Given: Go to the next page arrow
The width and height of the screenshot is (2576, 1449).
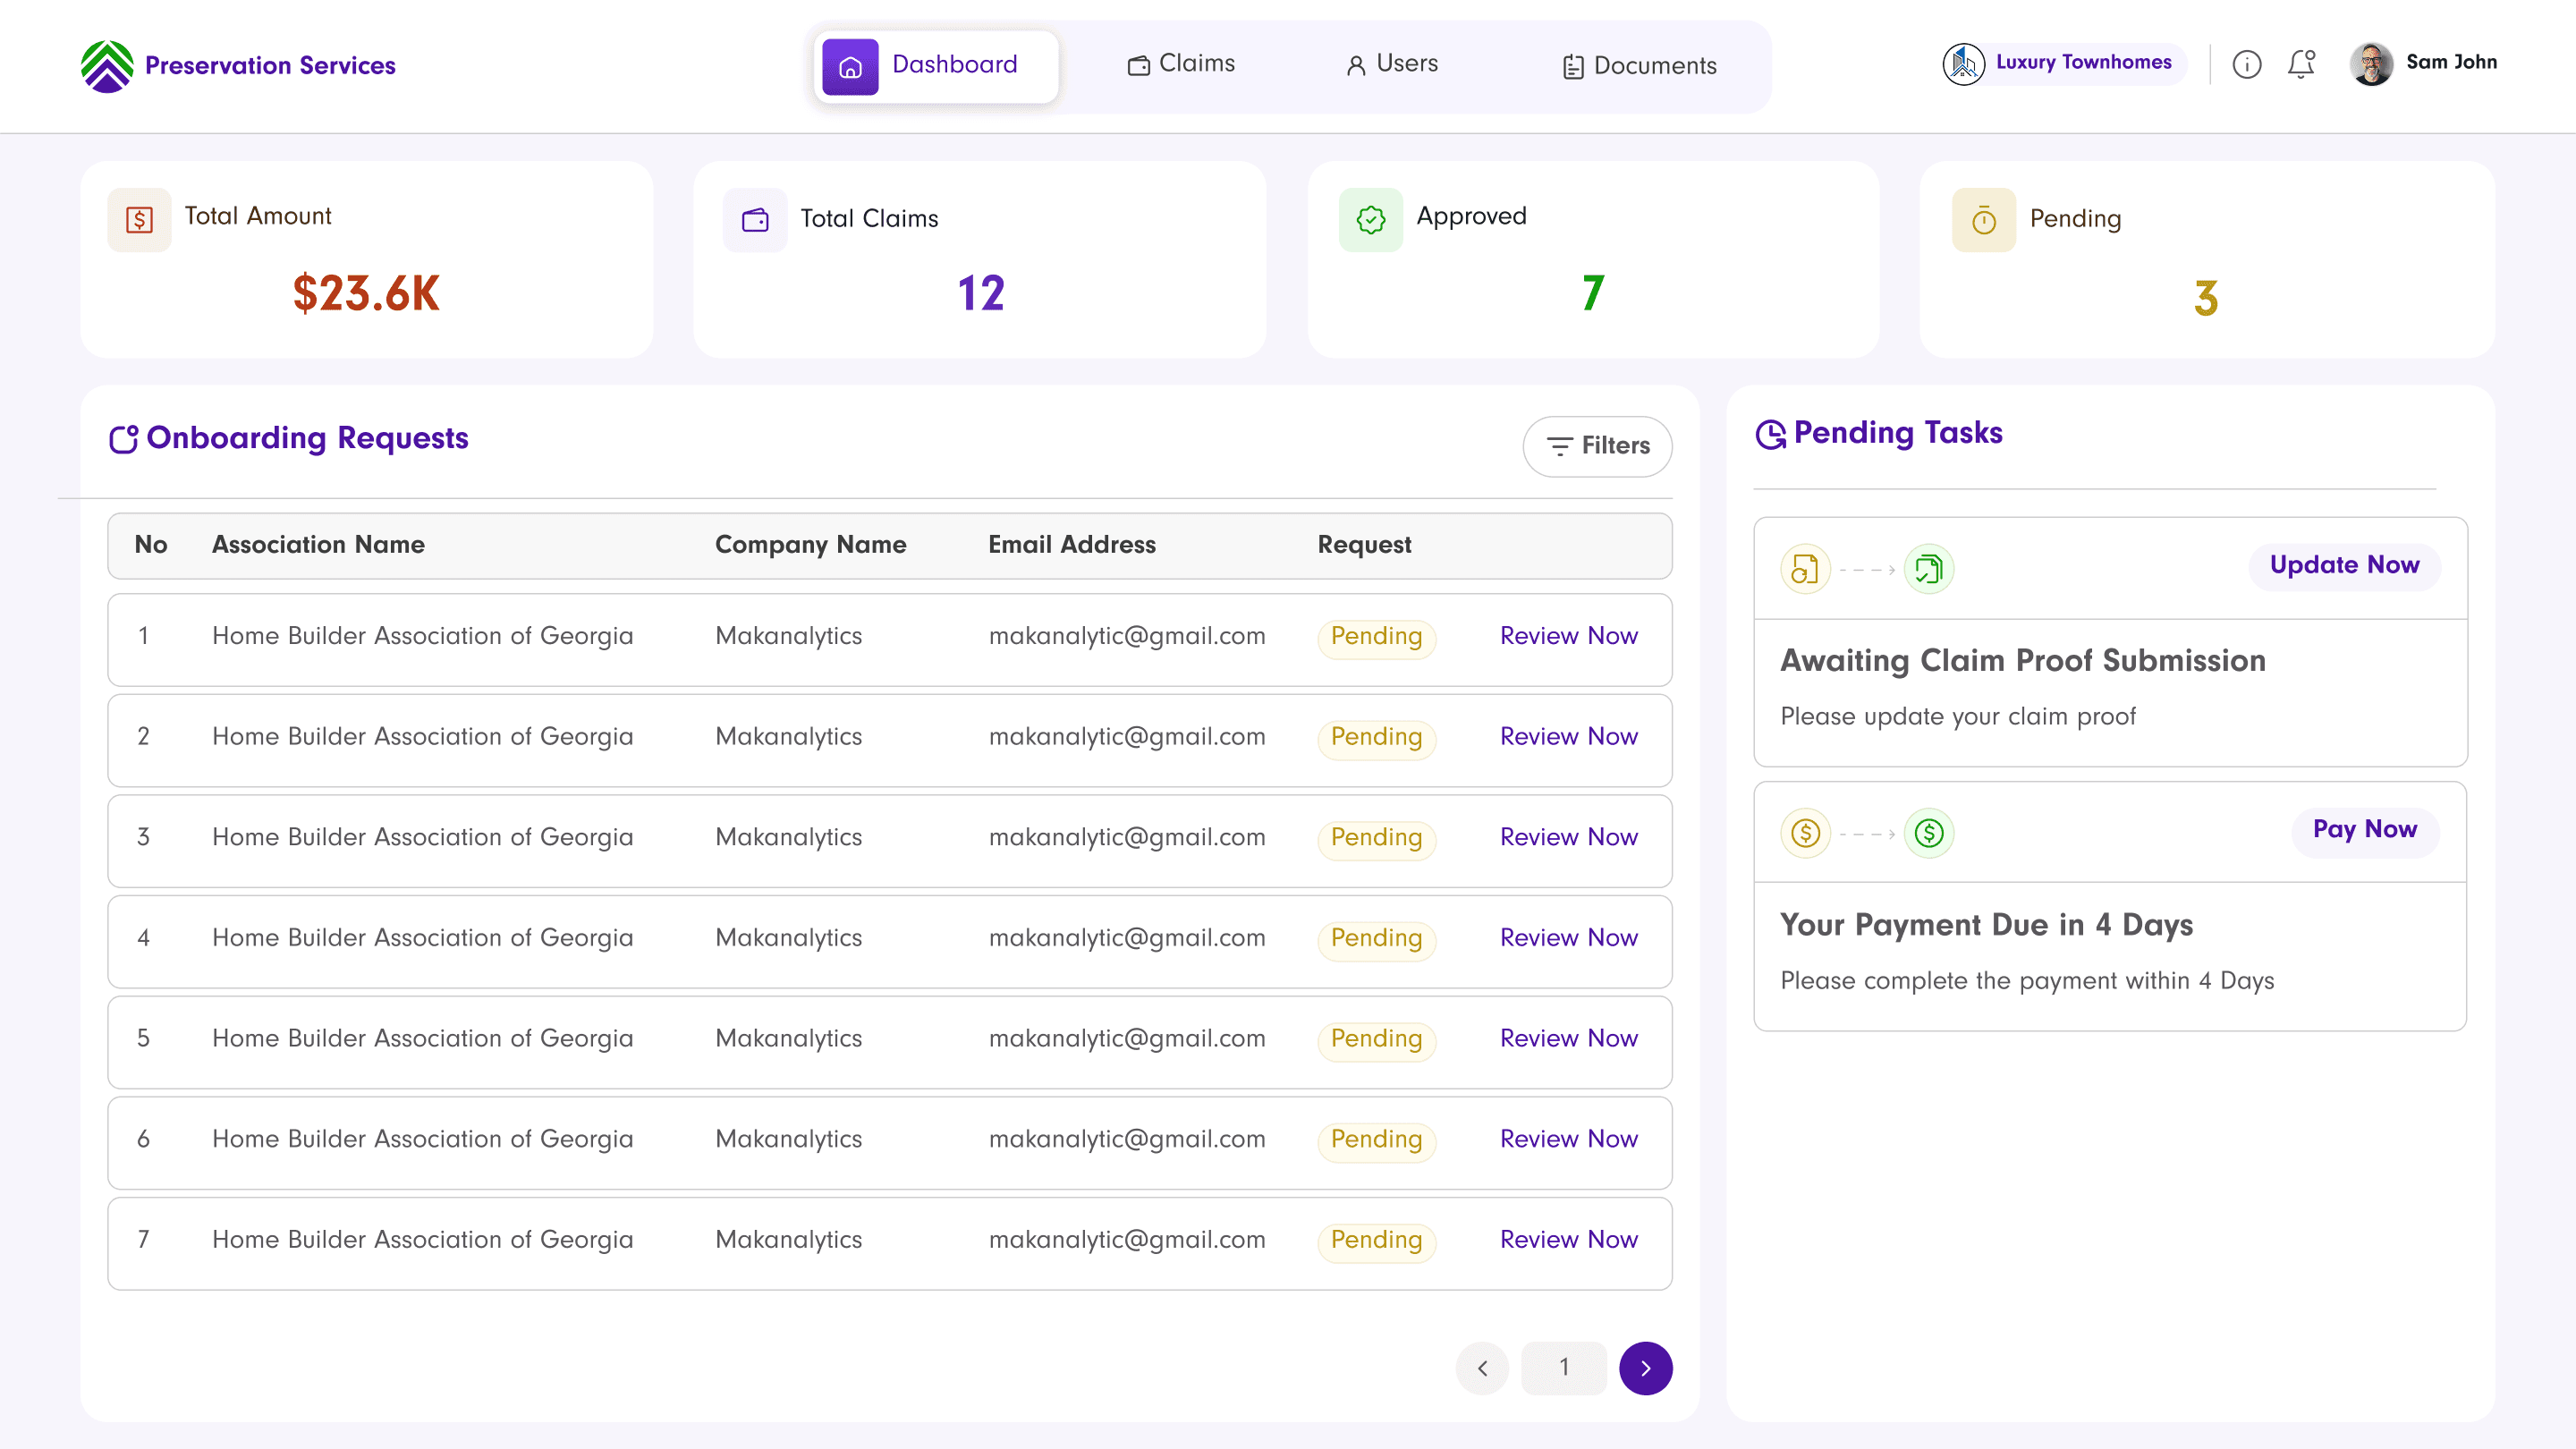Looking at the screenshot, I should coord(1646,1368).
